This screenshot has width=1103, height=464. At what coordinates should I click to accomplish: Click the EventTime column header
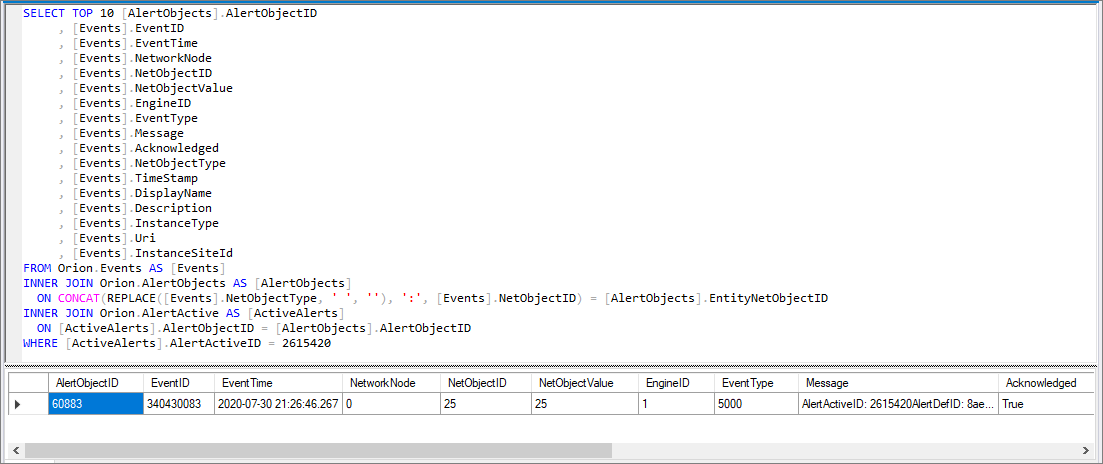click(279, 383)
